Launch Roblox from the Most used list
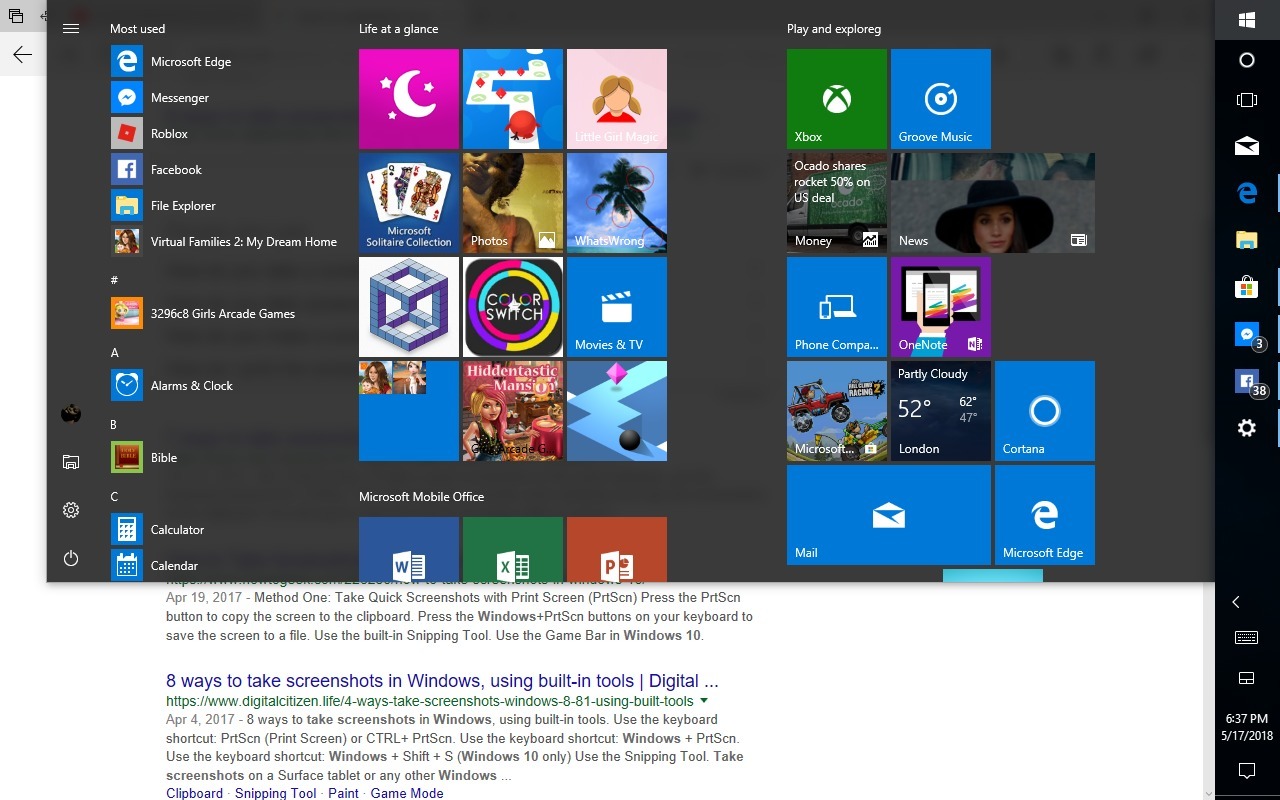Image resolution: width=1280 pixels, height=800 pixels. (225, 134)
